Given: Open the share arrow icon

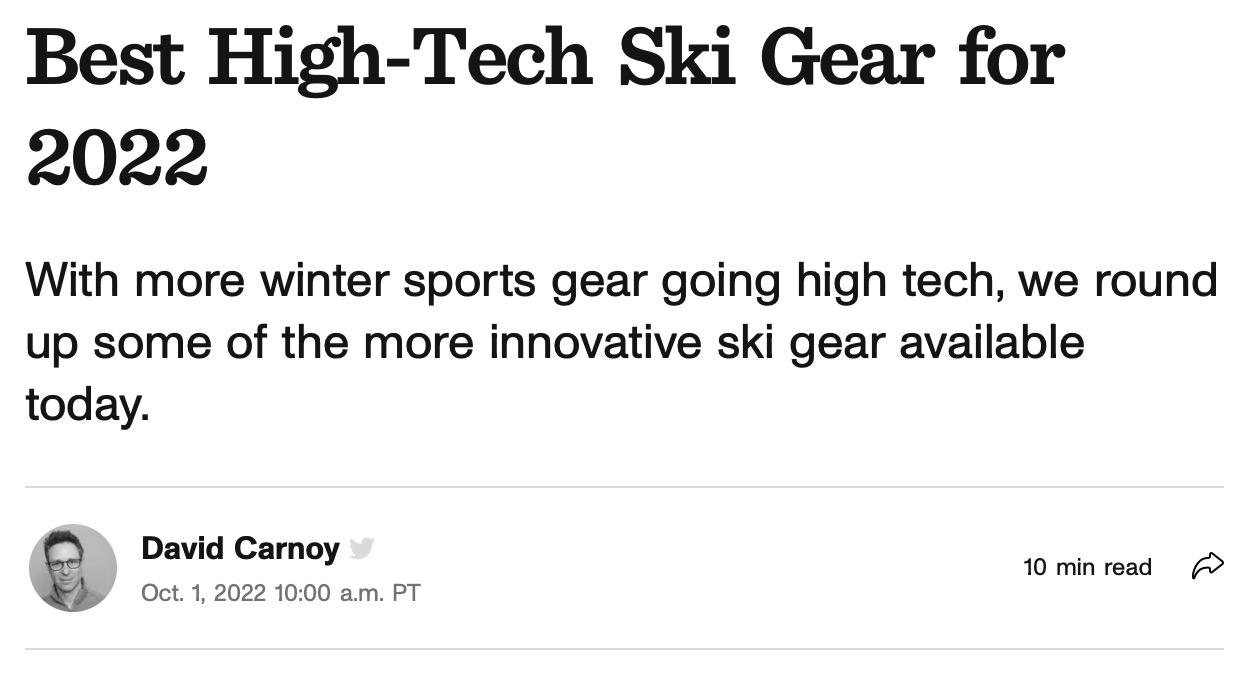Looking at the screenshot, I should pyautogui.click(x=1207, y=566).
